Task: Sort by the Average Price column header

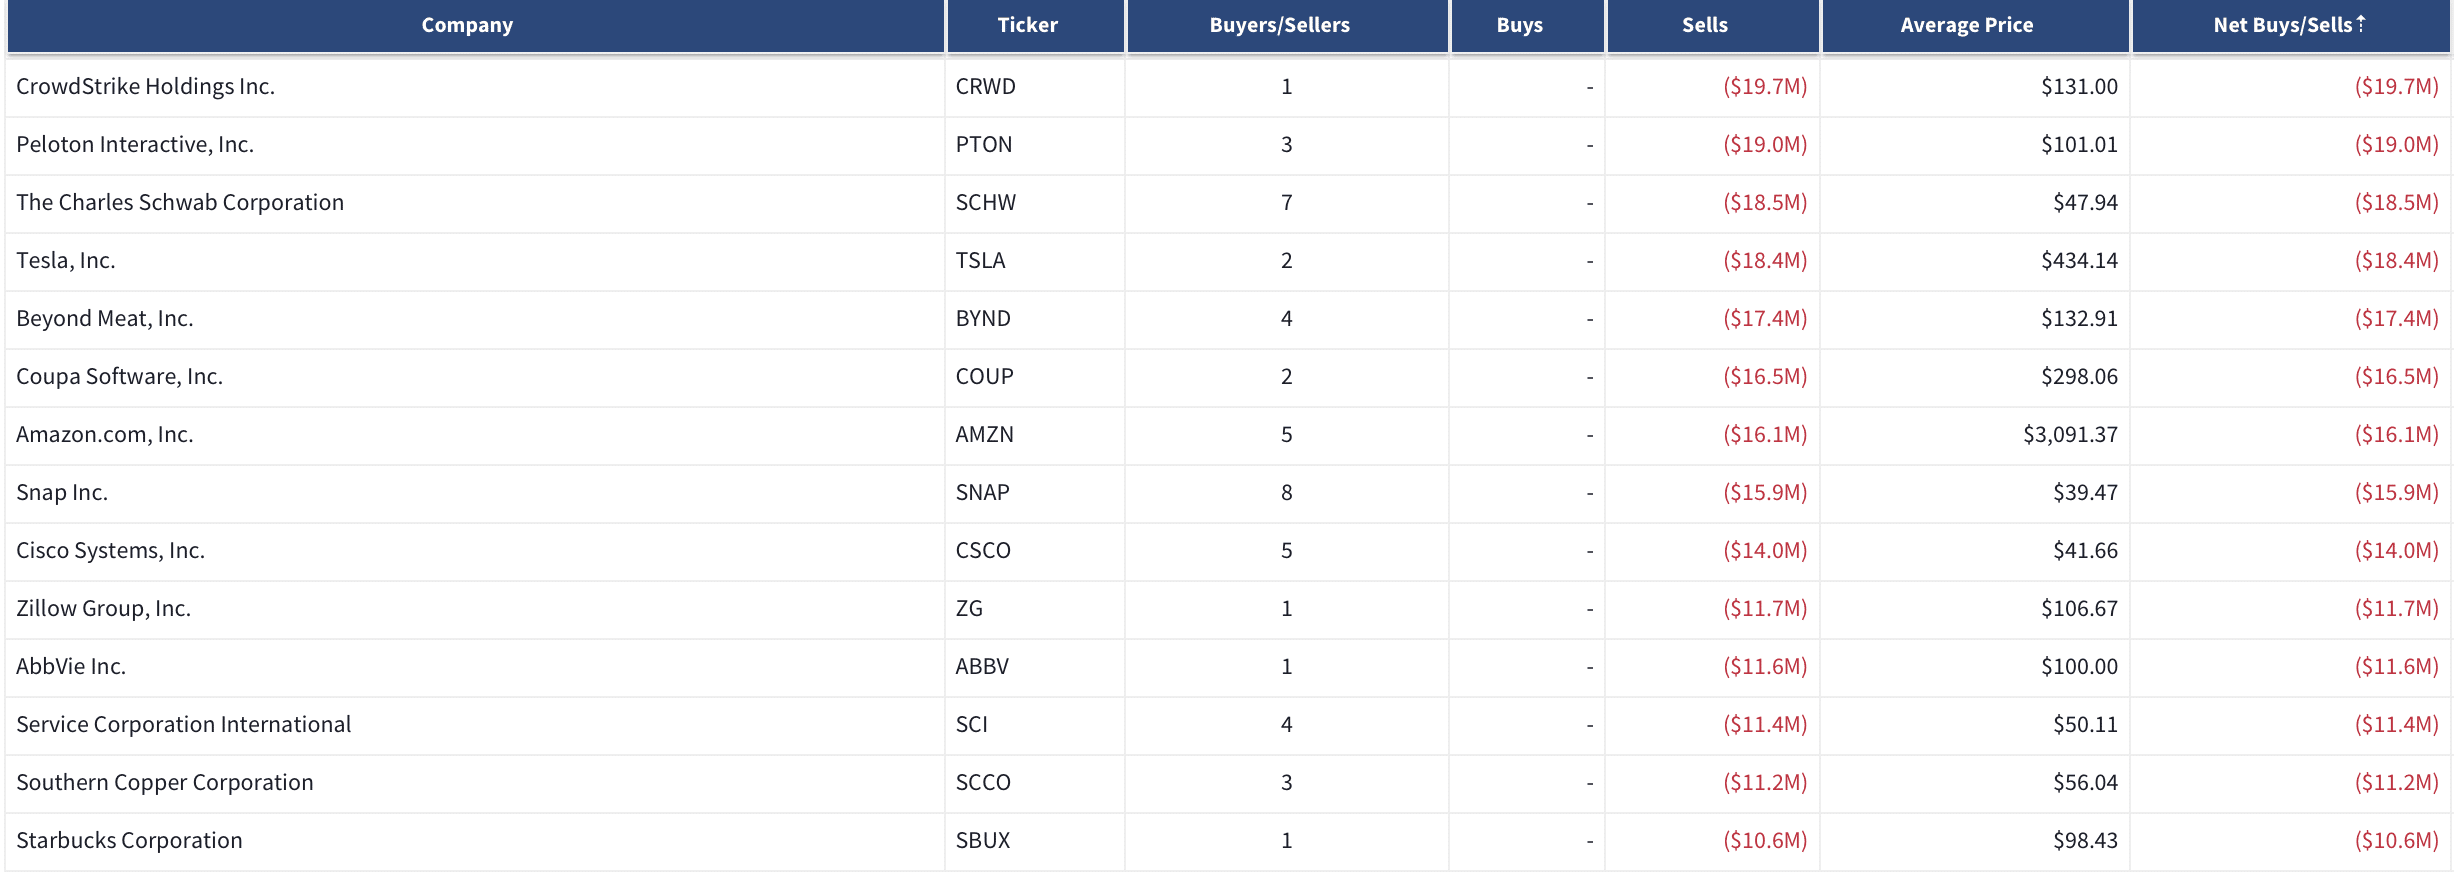Action: 1966,25
